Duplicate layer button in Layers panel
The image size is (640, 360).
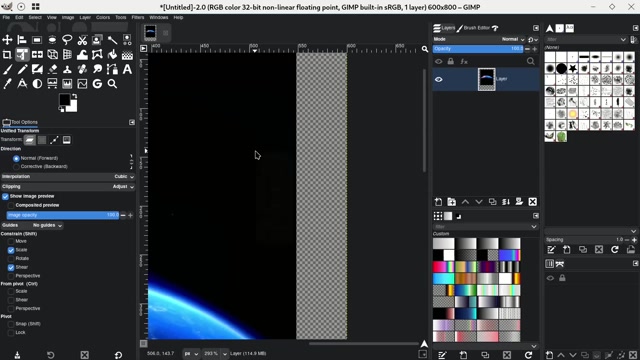[492, 202]
